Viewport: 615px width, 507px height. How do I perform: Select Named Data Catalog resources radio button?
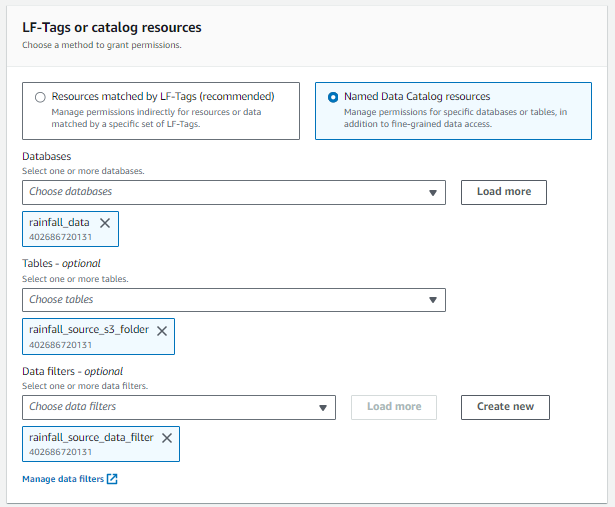click(332, 97)
